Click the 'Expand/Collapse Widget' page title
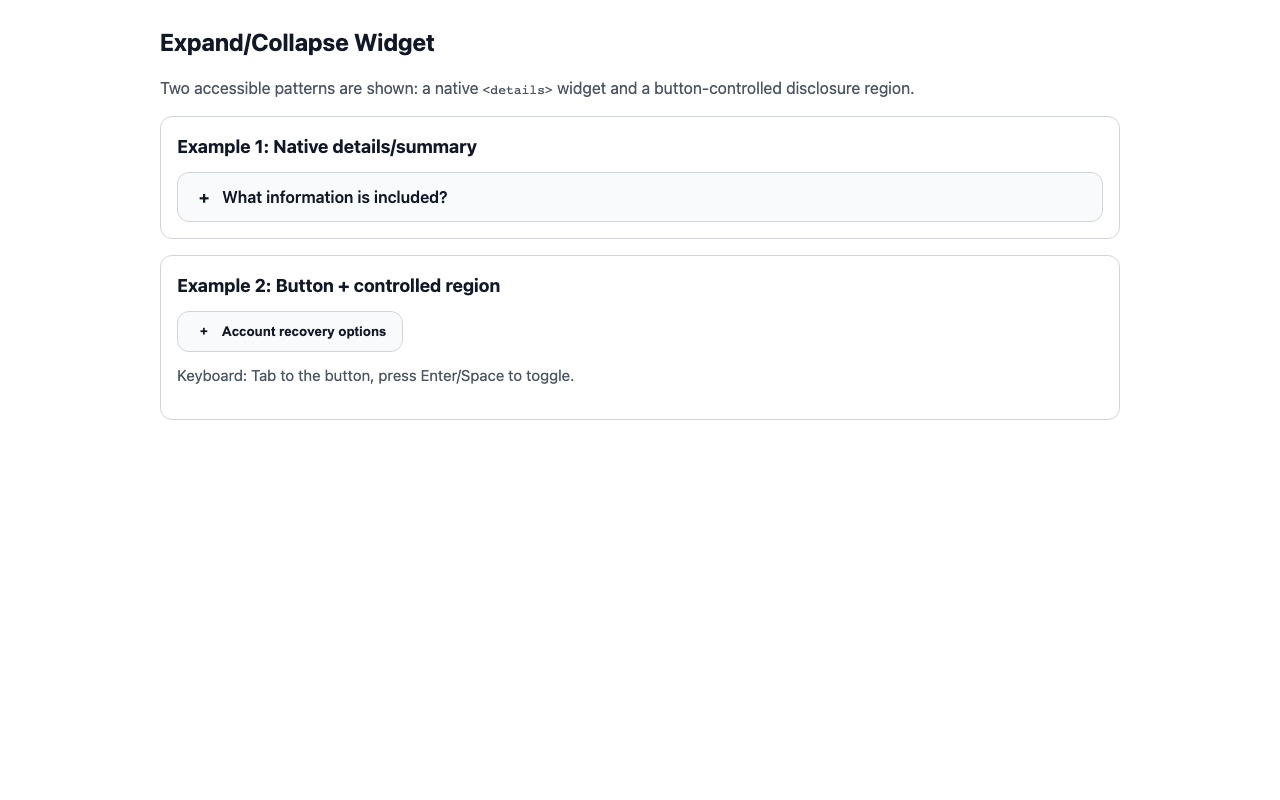Image resolution: width=1280 pixels, height=800 pixels. coord(297,43)
